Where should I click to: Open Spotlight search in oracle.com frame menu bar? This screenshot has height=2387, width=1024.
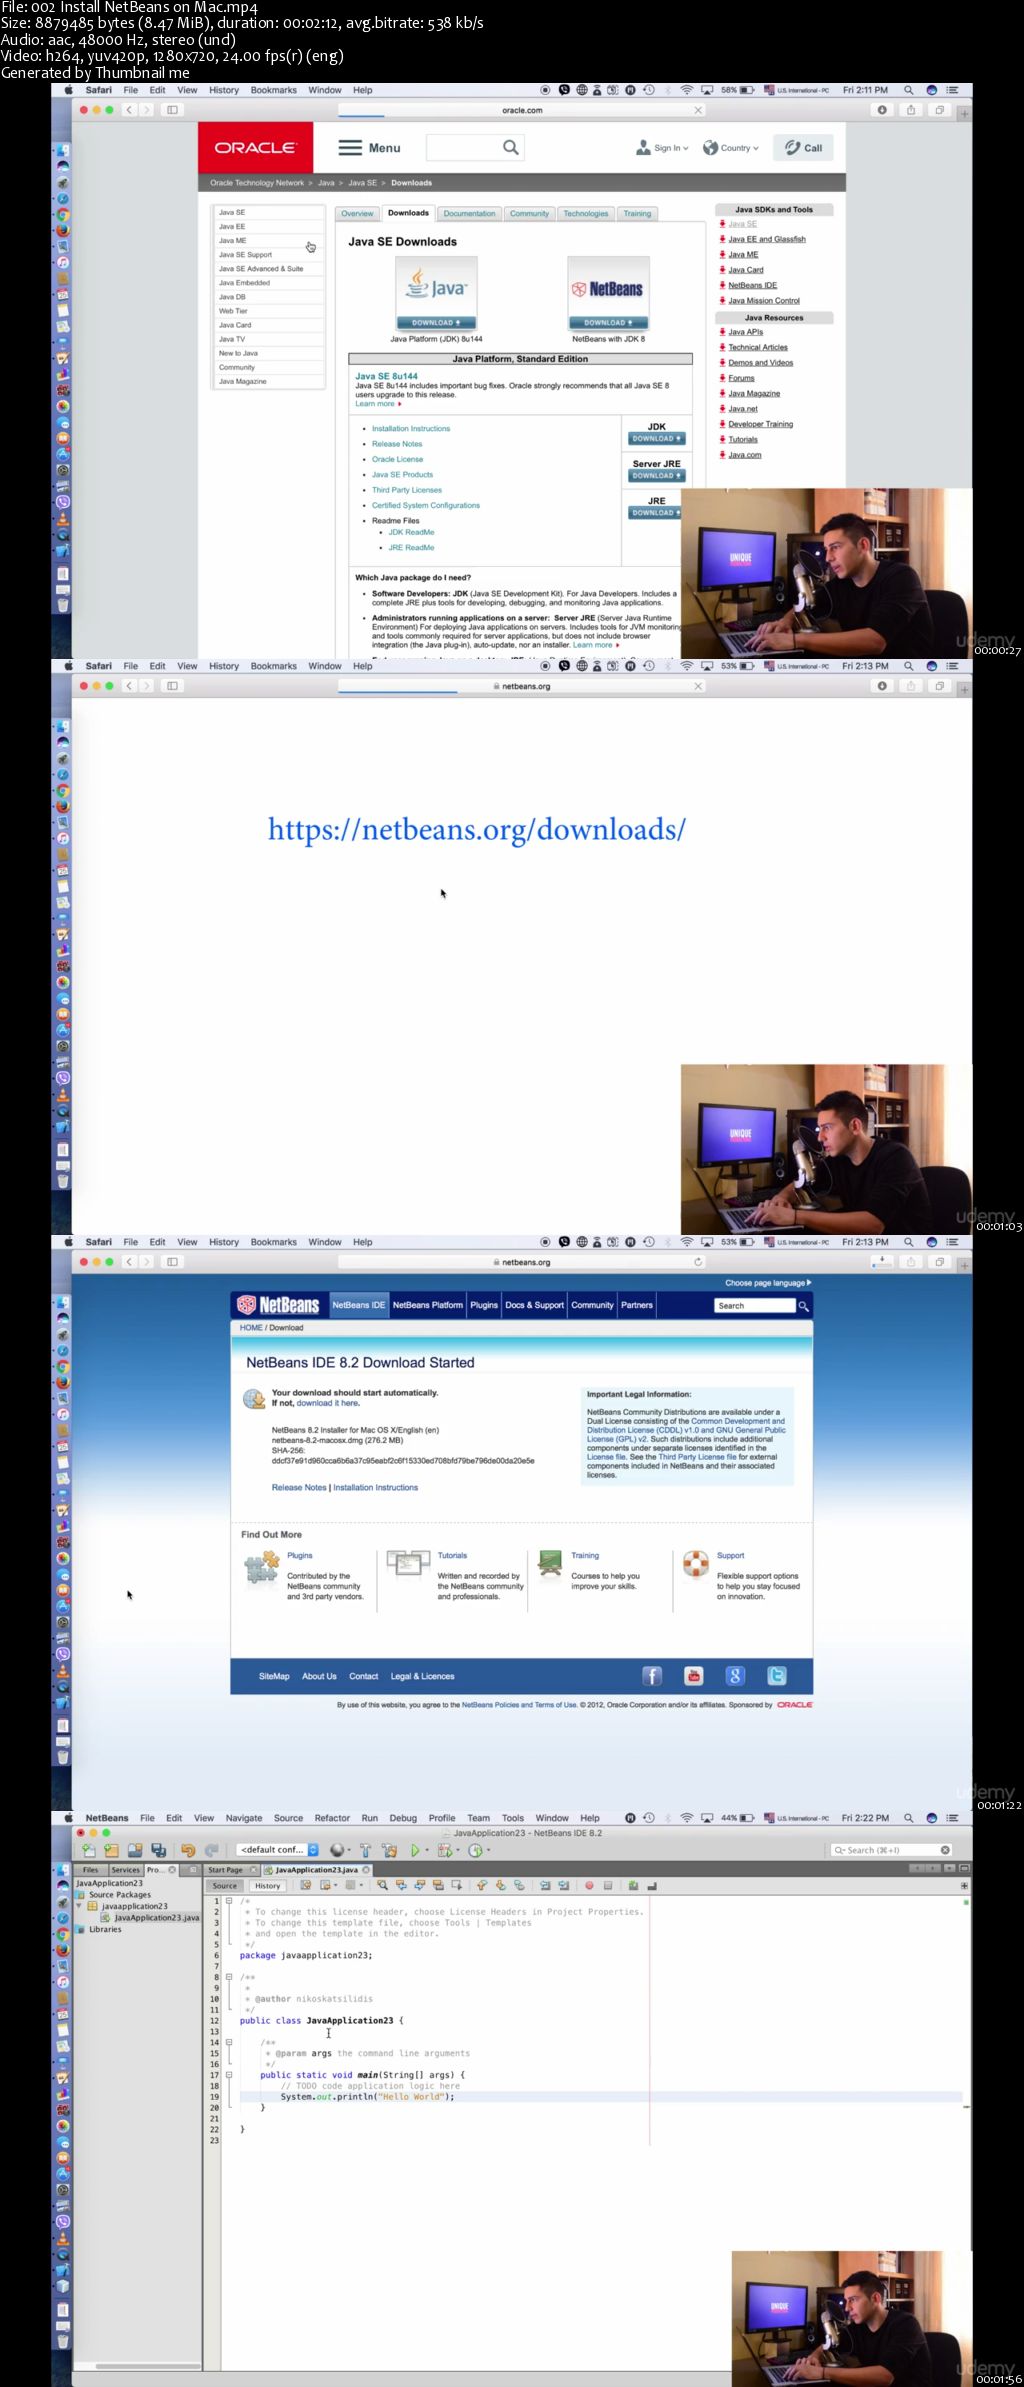[908, 90]
